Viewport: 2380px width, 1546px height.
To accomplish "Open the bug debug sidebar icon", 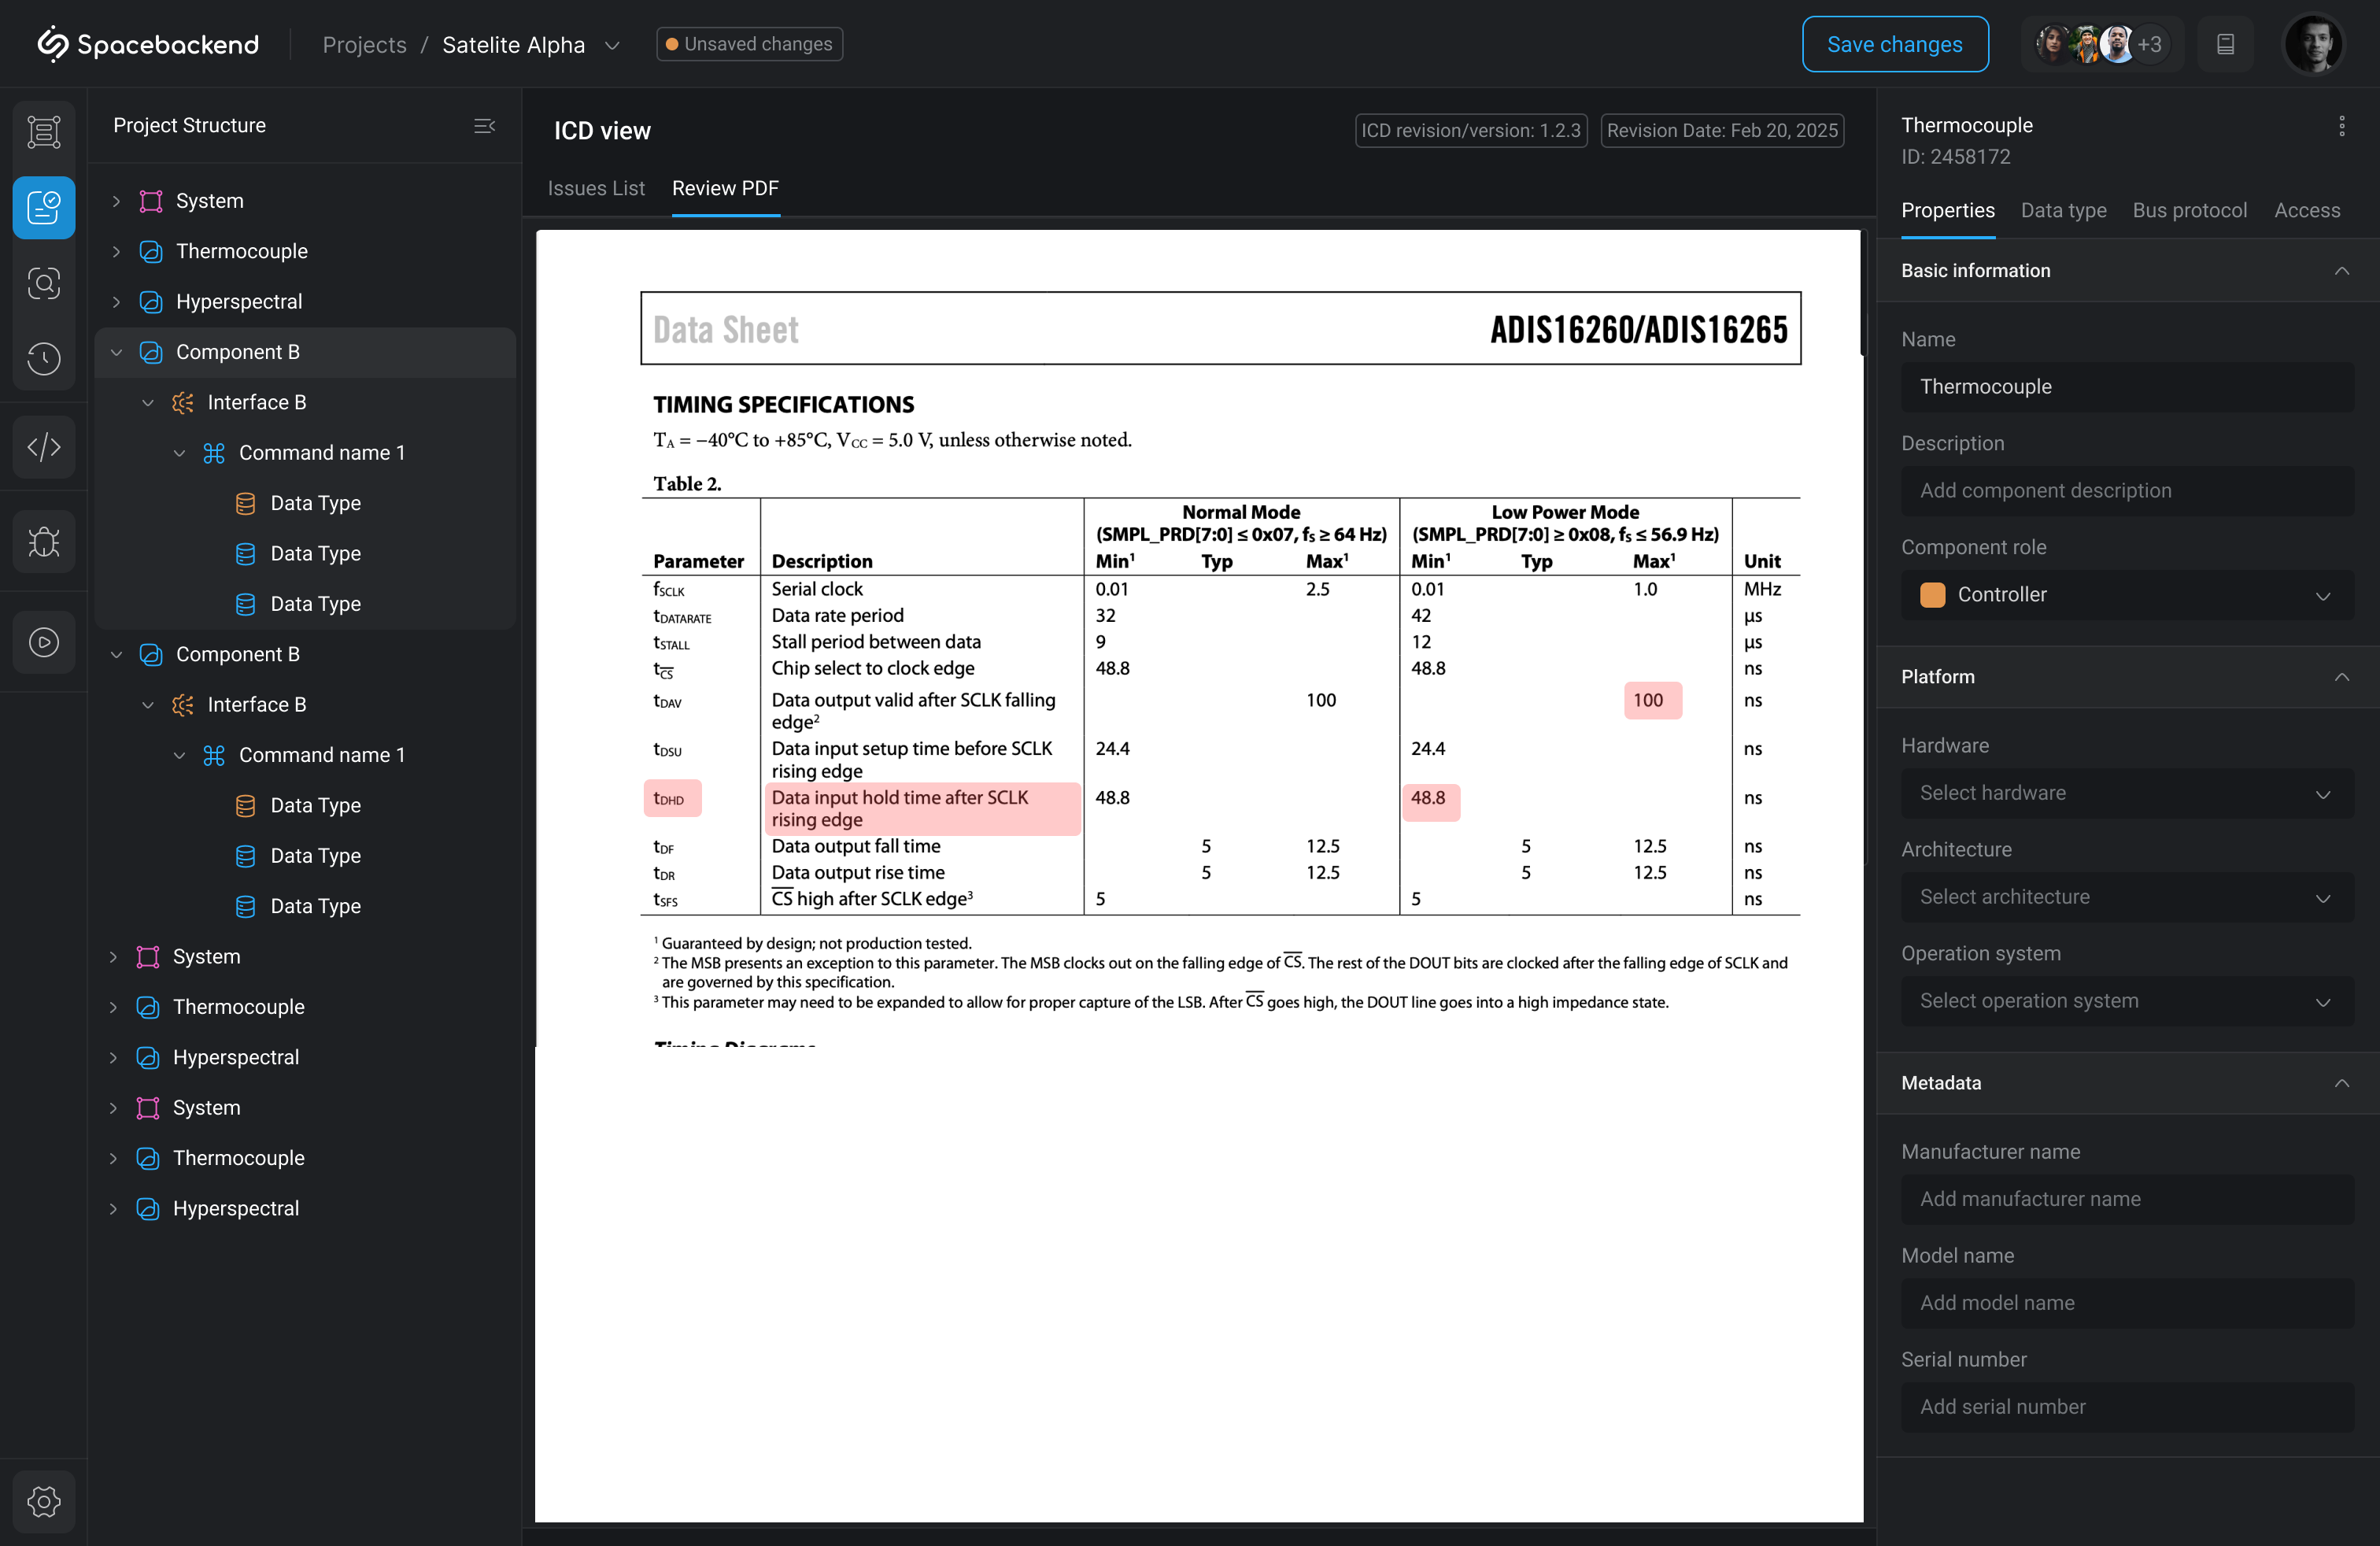I will (x=44, y=542).
